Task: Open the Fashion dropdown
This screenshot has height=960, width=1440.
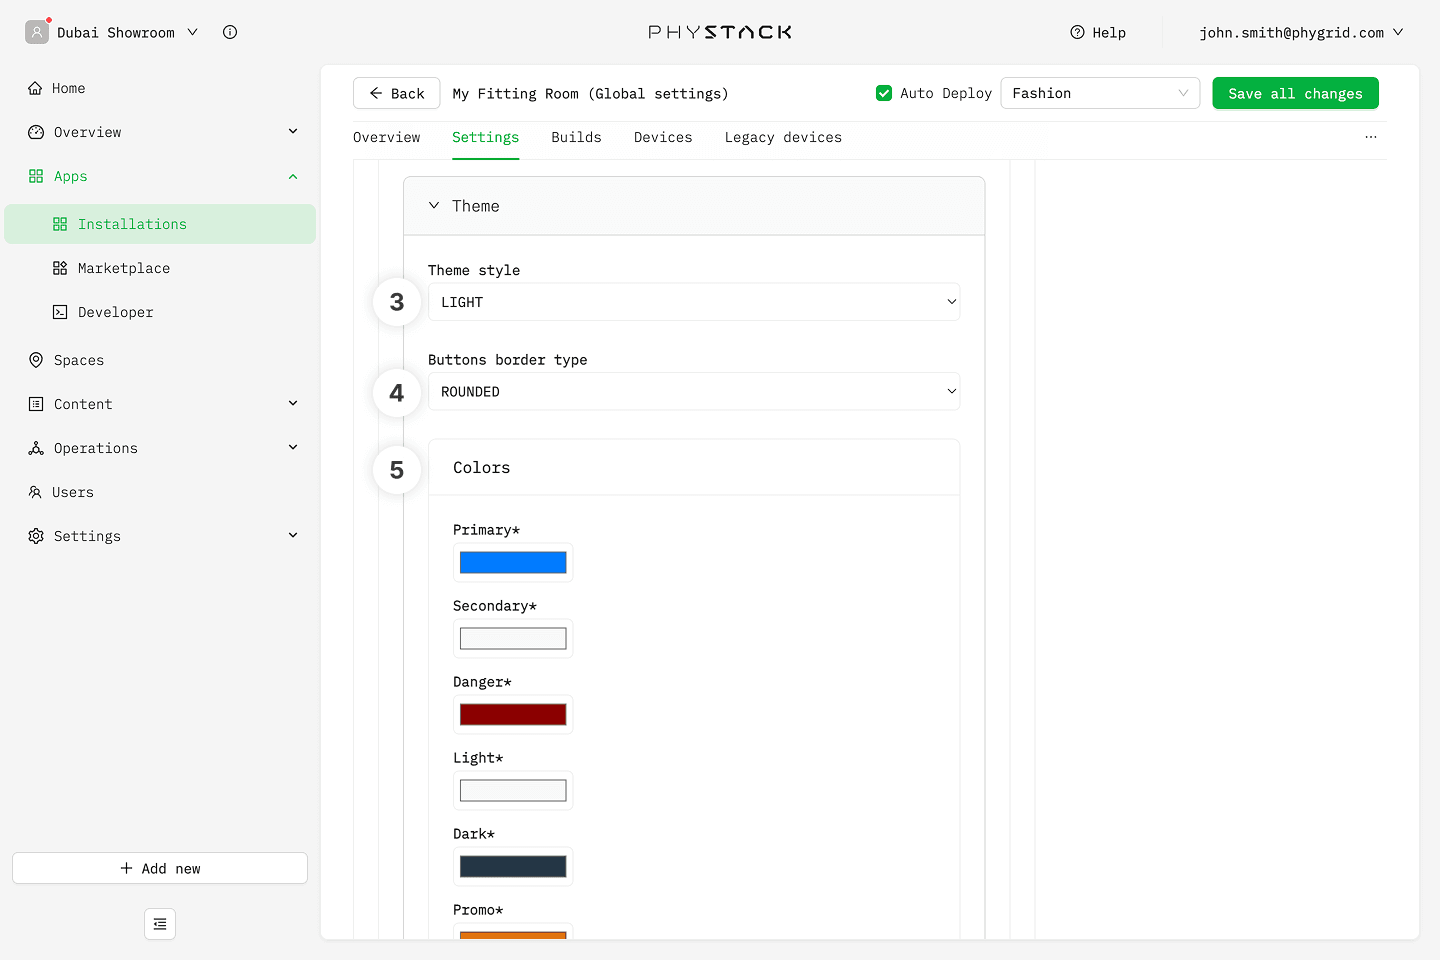Action: point(1100,93)
